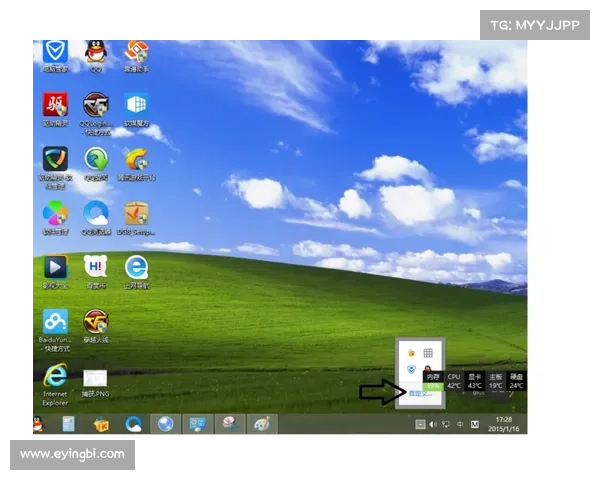Open the document icon on the taskbar
The width and height of the screenshot is (600, 480).
[x=68, y=424]
